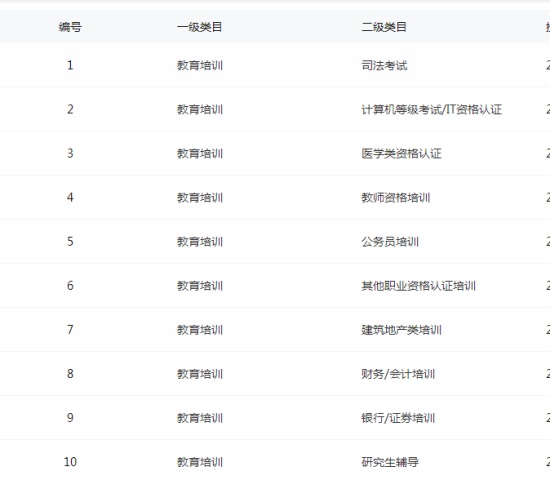The image size is (550, 480).
Task: Click row number 1 cell
Action: point(70,65)
